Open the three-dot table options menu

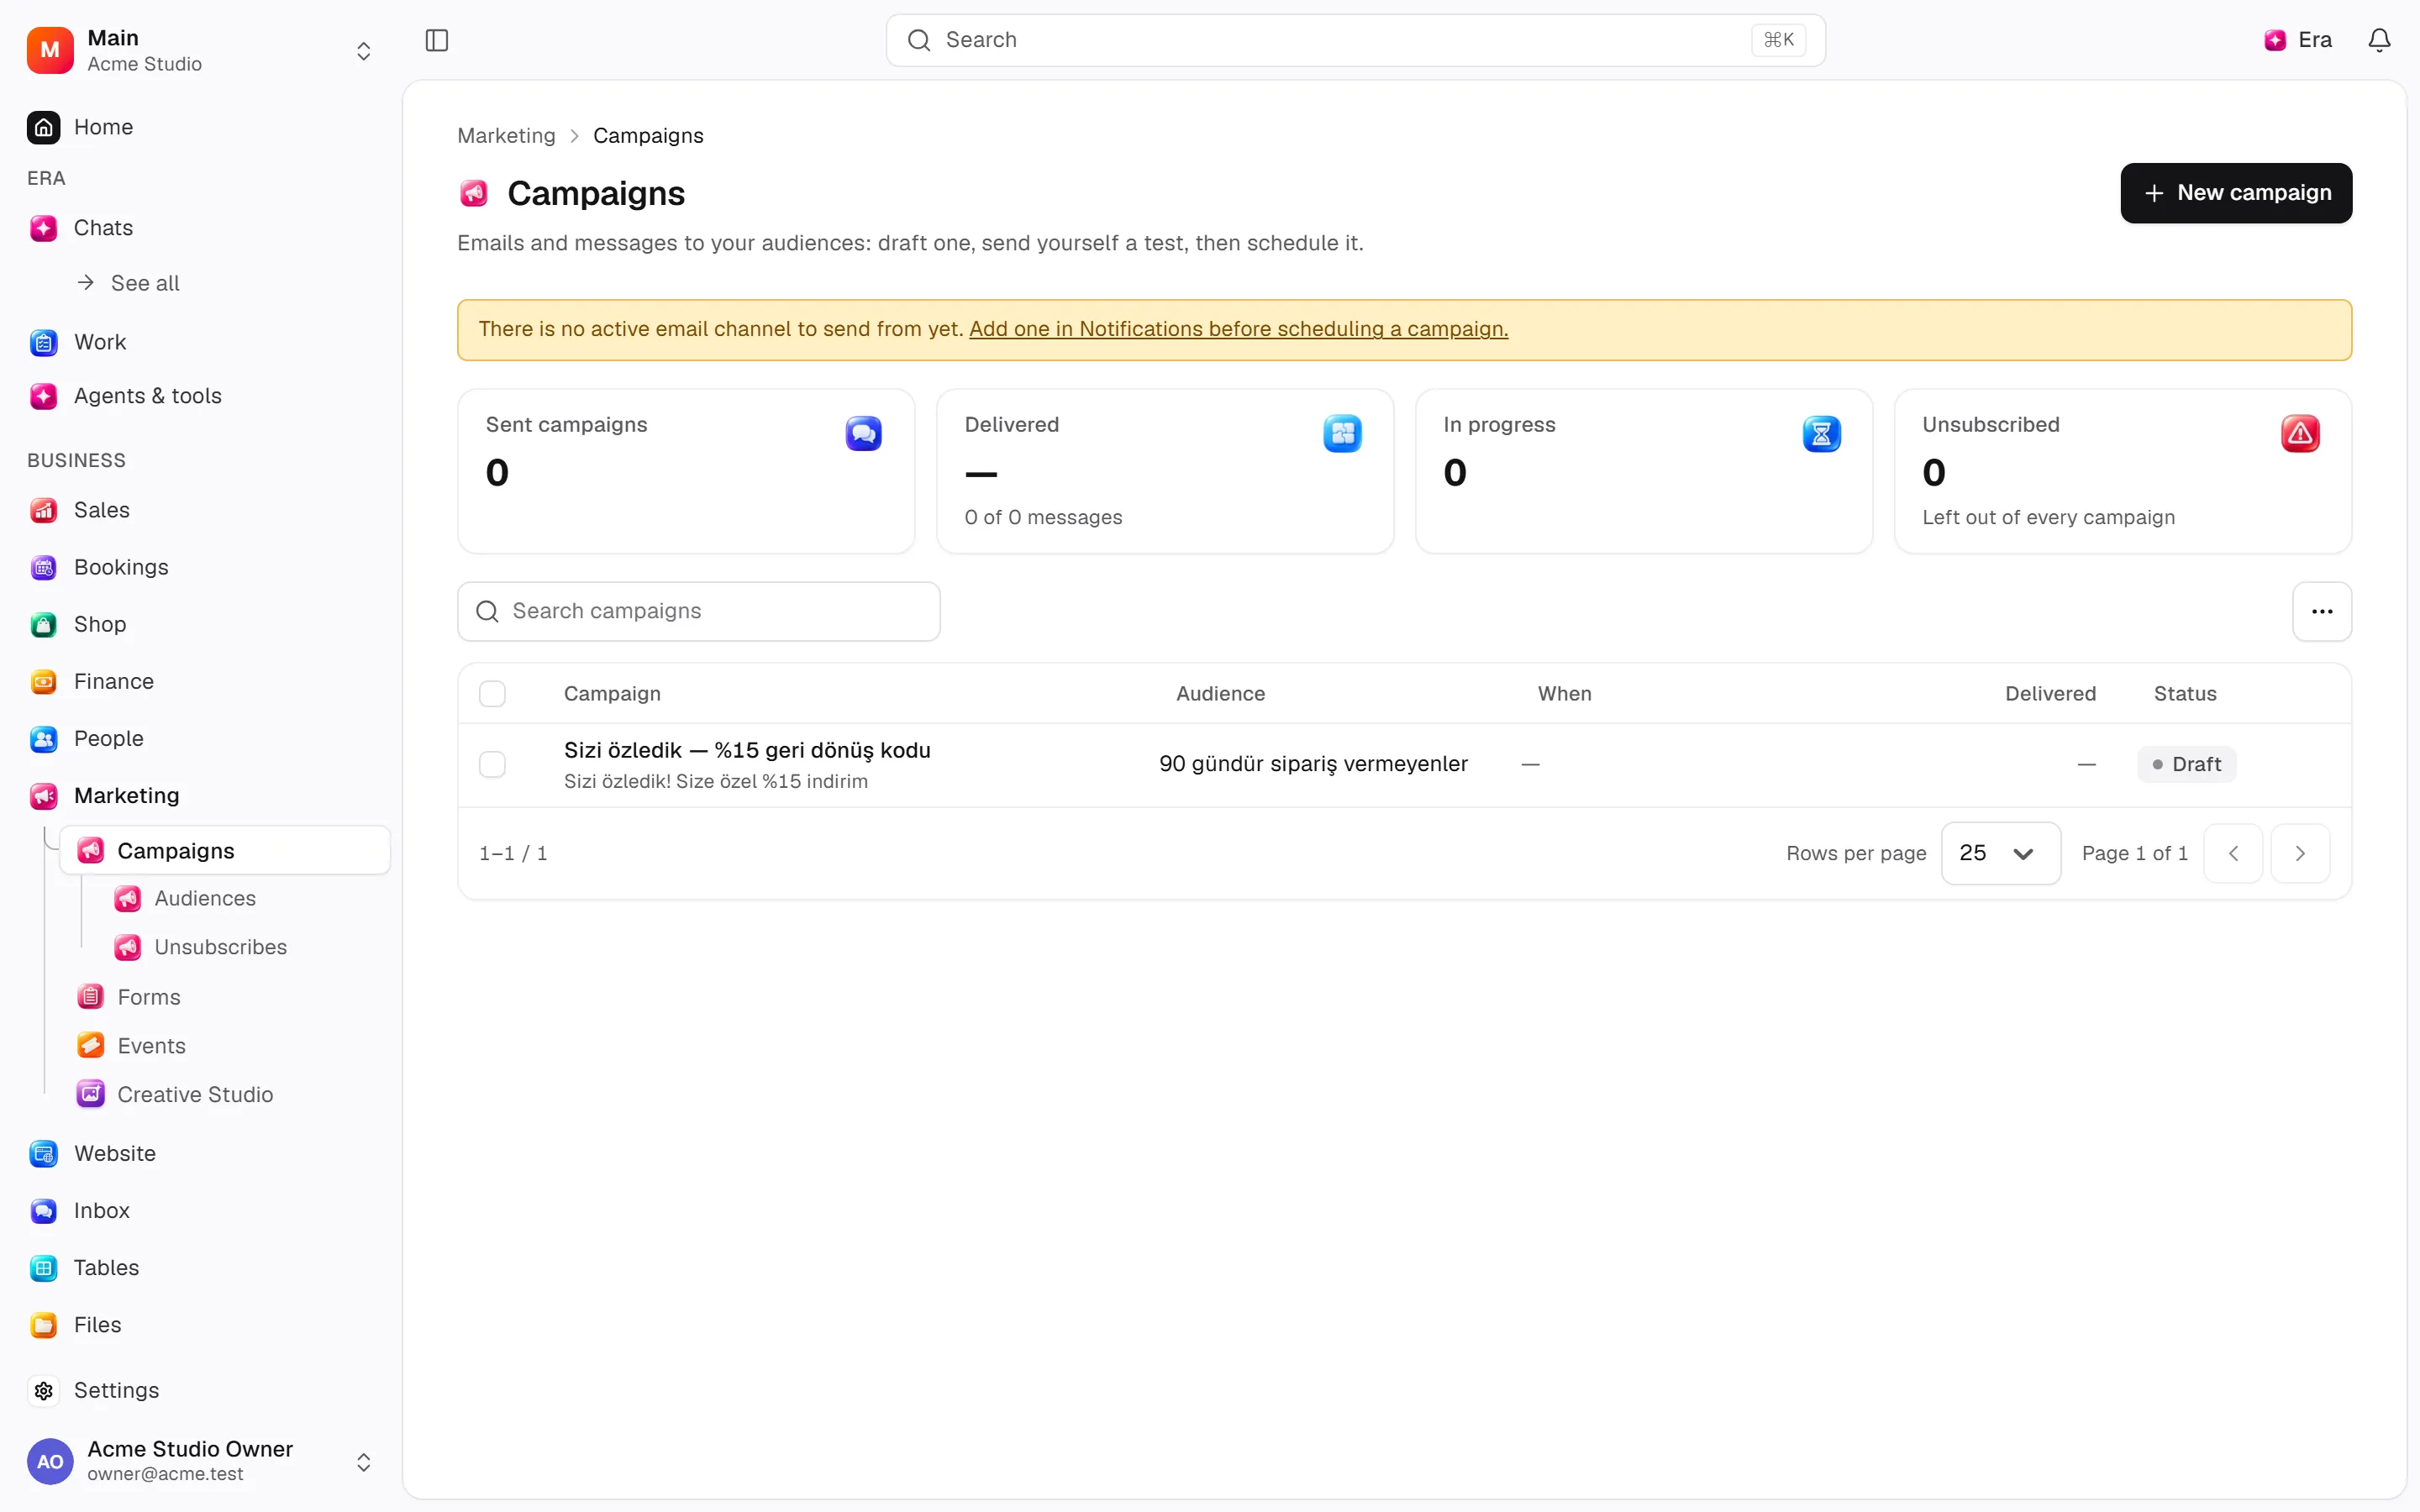[2322, 611]
